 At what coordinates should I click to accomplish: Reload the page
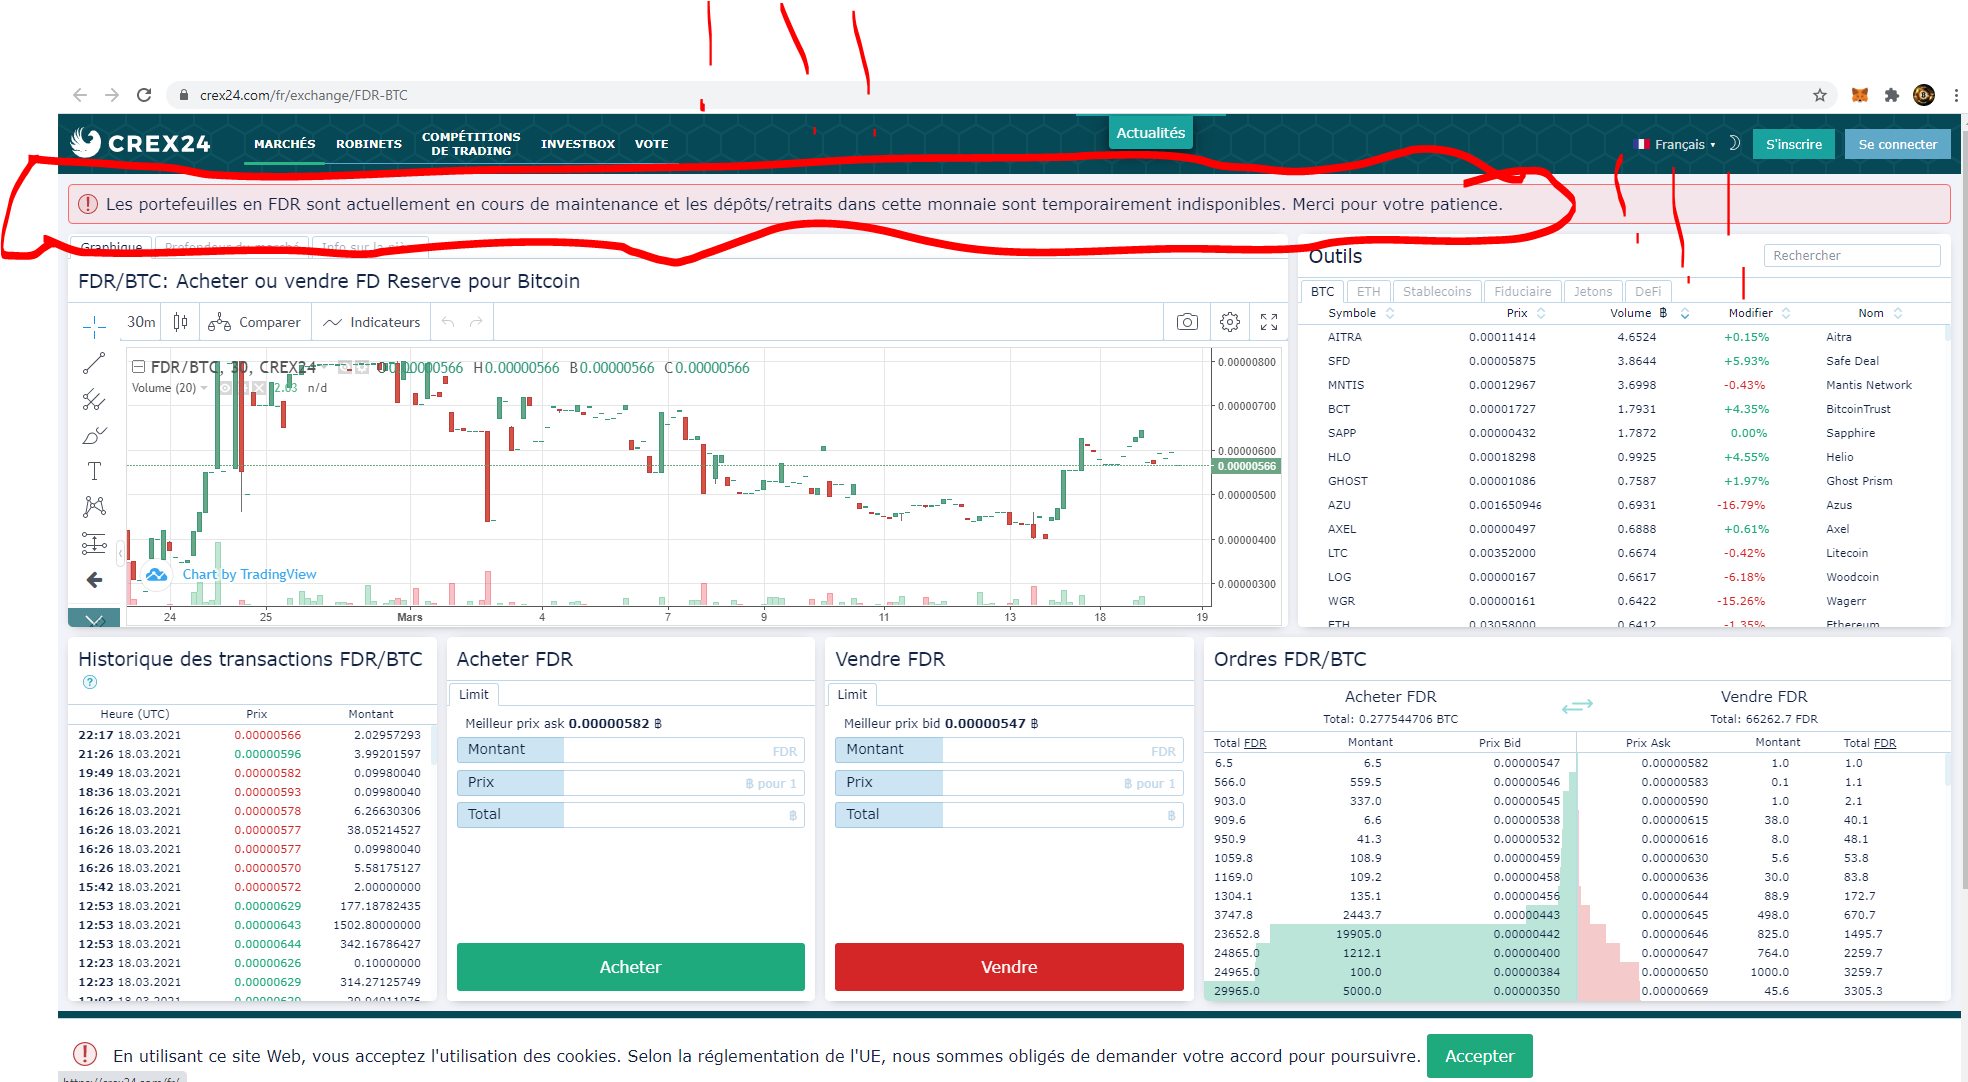(x=144, y=95)
